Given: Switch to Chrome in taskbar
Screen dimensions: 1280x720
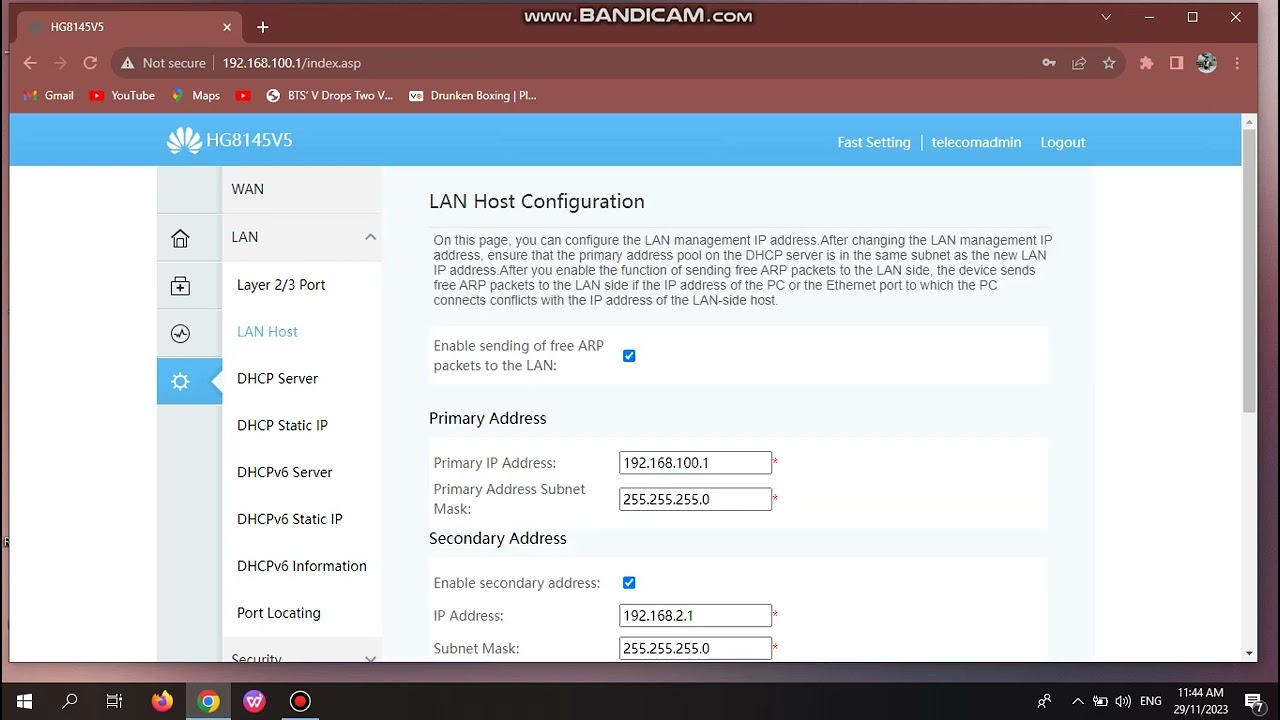Looking at the screenshot, I should (208, 701).
